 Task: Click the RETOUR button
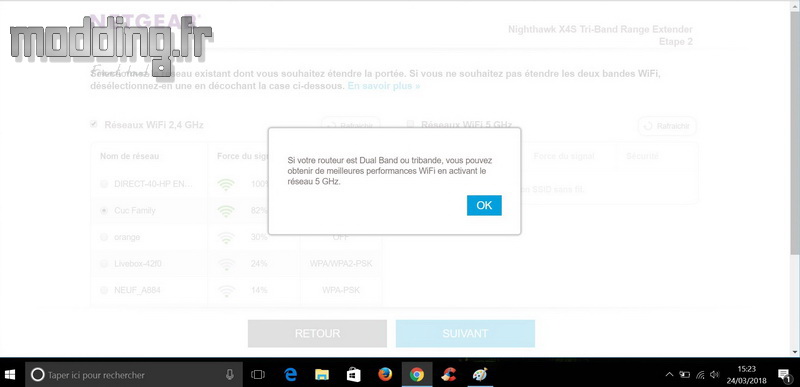click(x=317, y=333)
